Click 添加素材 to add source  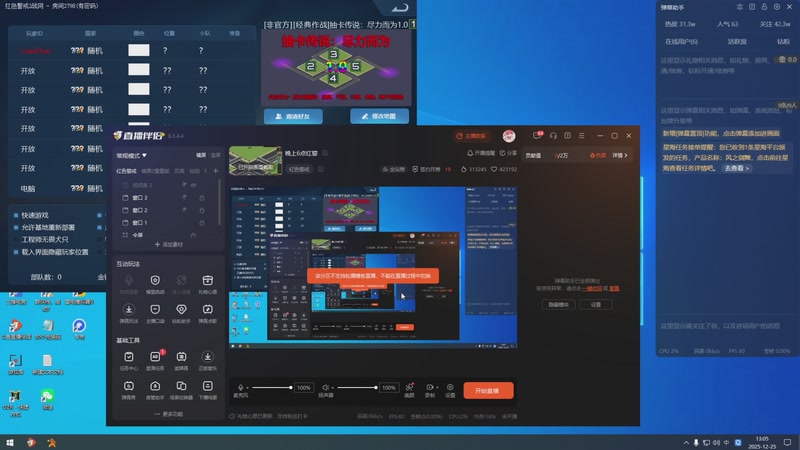[169, 244]
